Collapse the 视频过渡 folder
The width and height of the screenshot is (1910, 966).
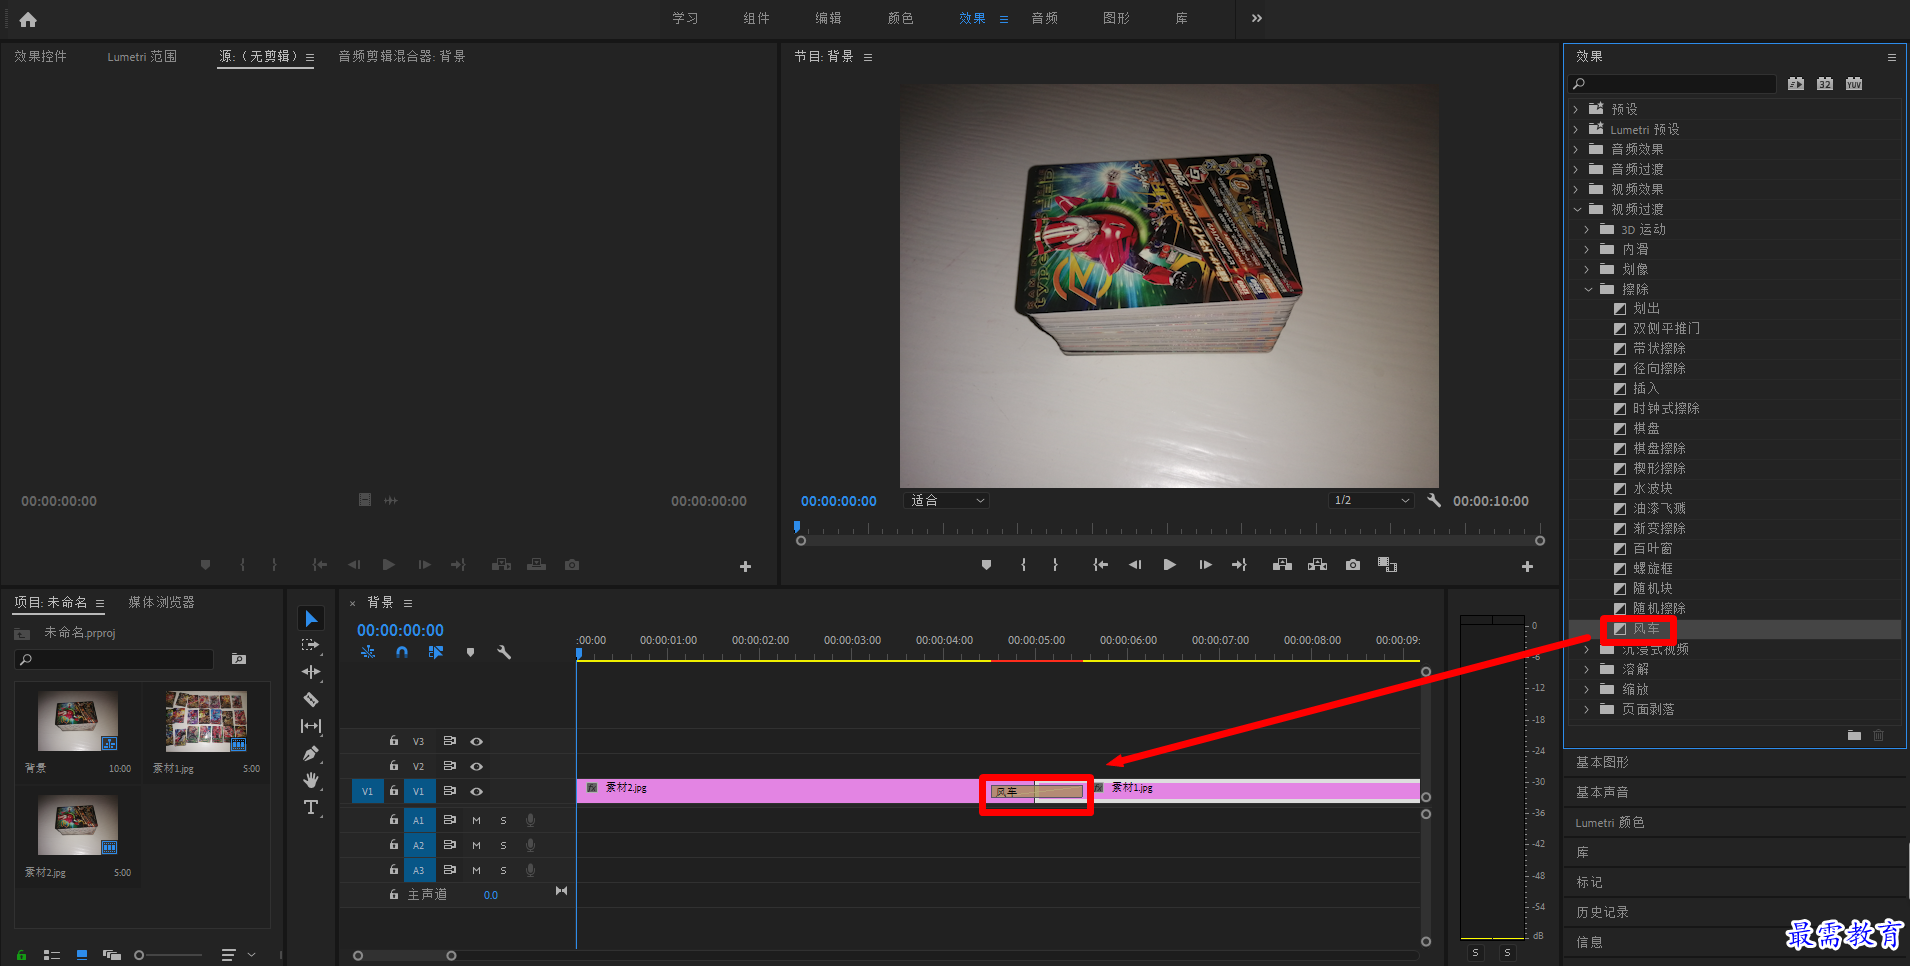click(x=1577, y=209)
